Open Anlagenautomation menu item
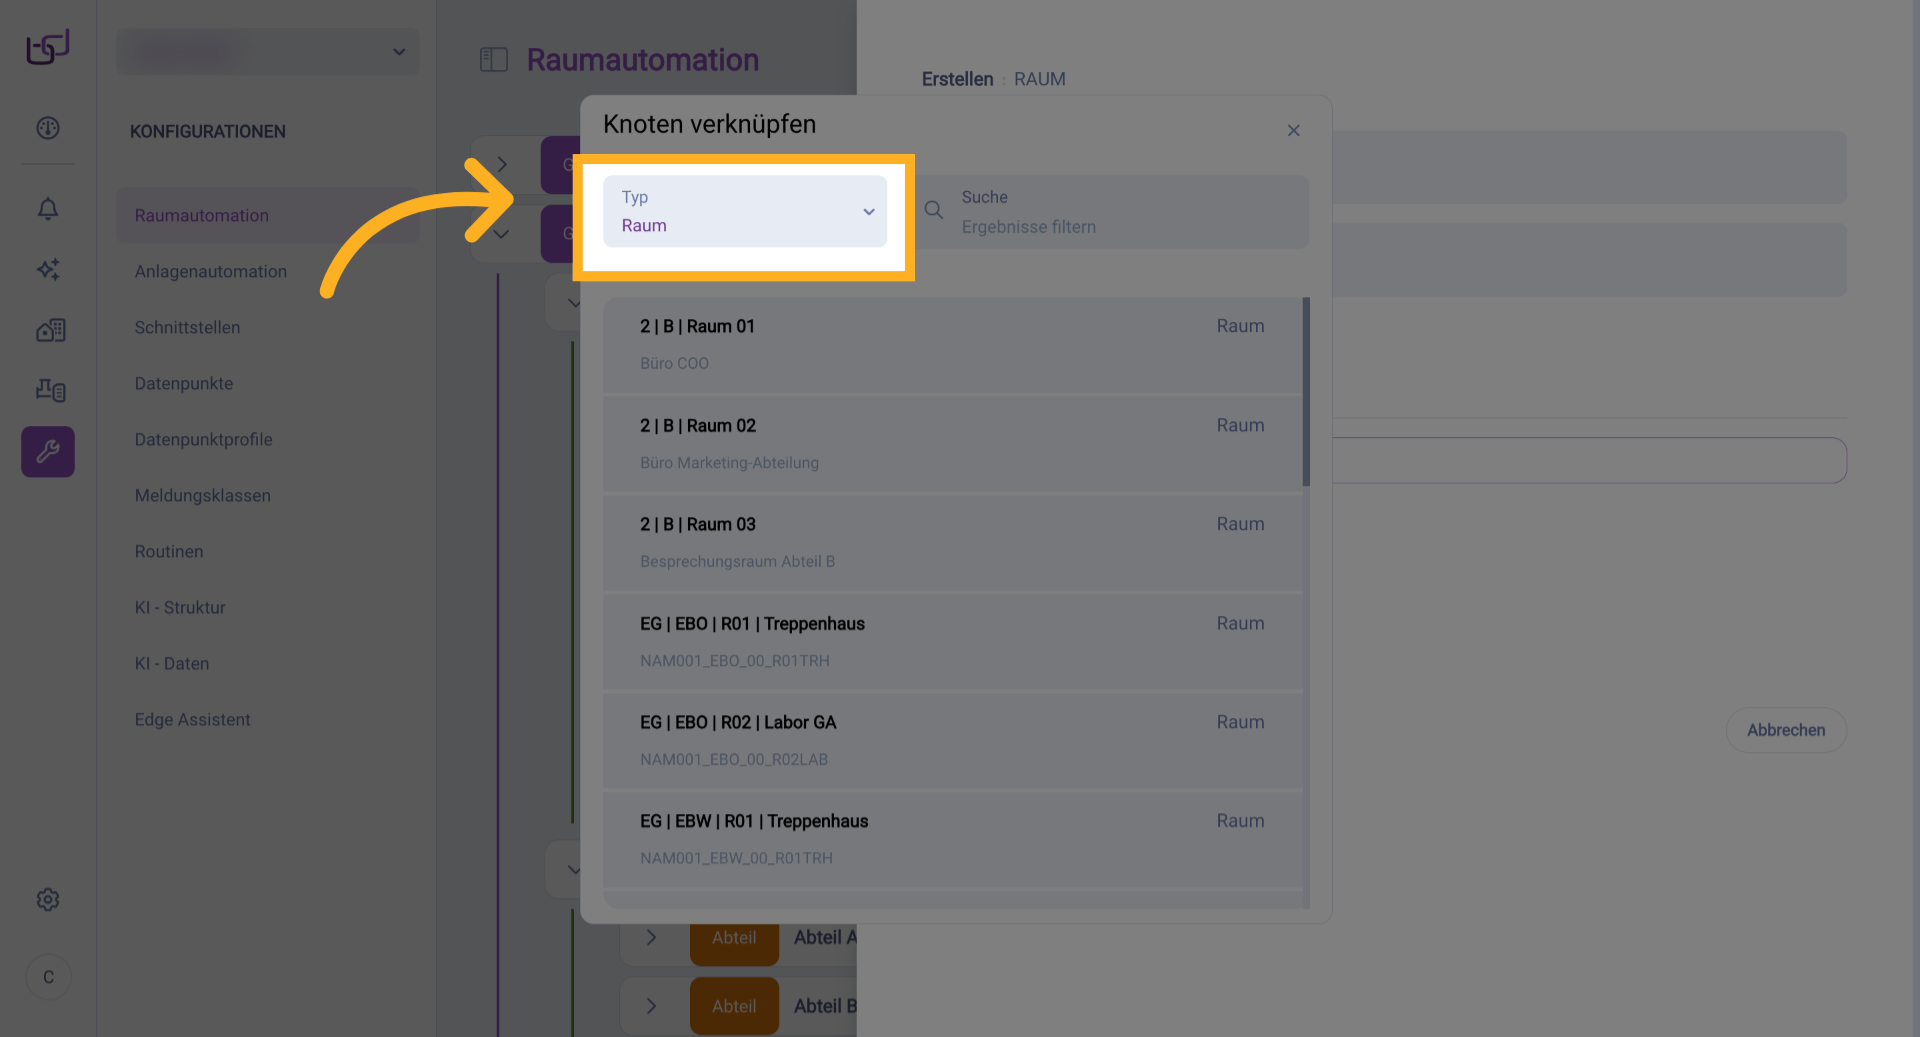Viewport: 1920px width, 1037px height. coord(211,271)
